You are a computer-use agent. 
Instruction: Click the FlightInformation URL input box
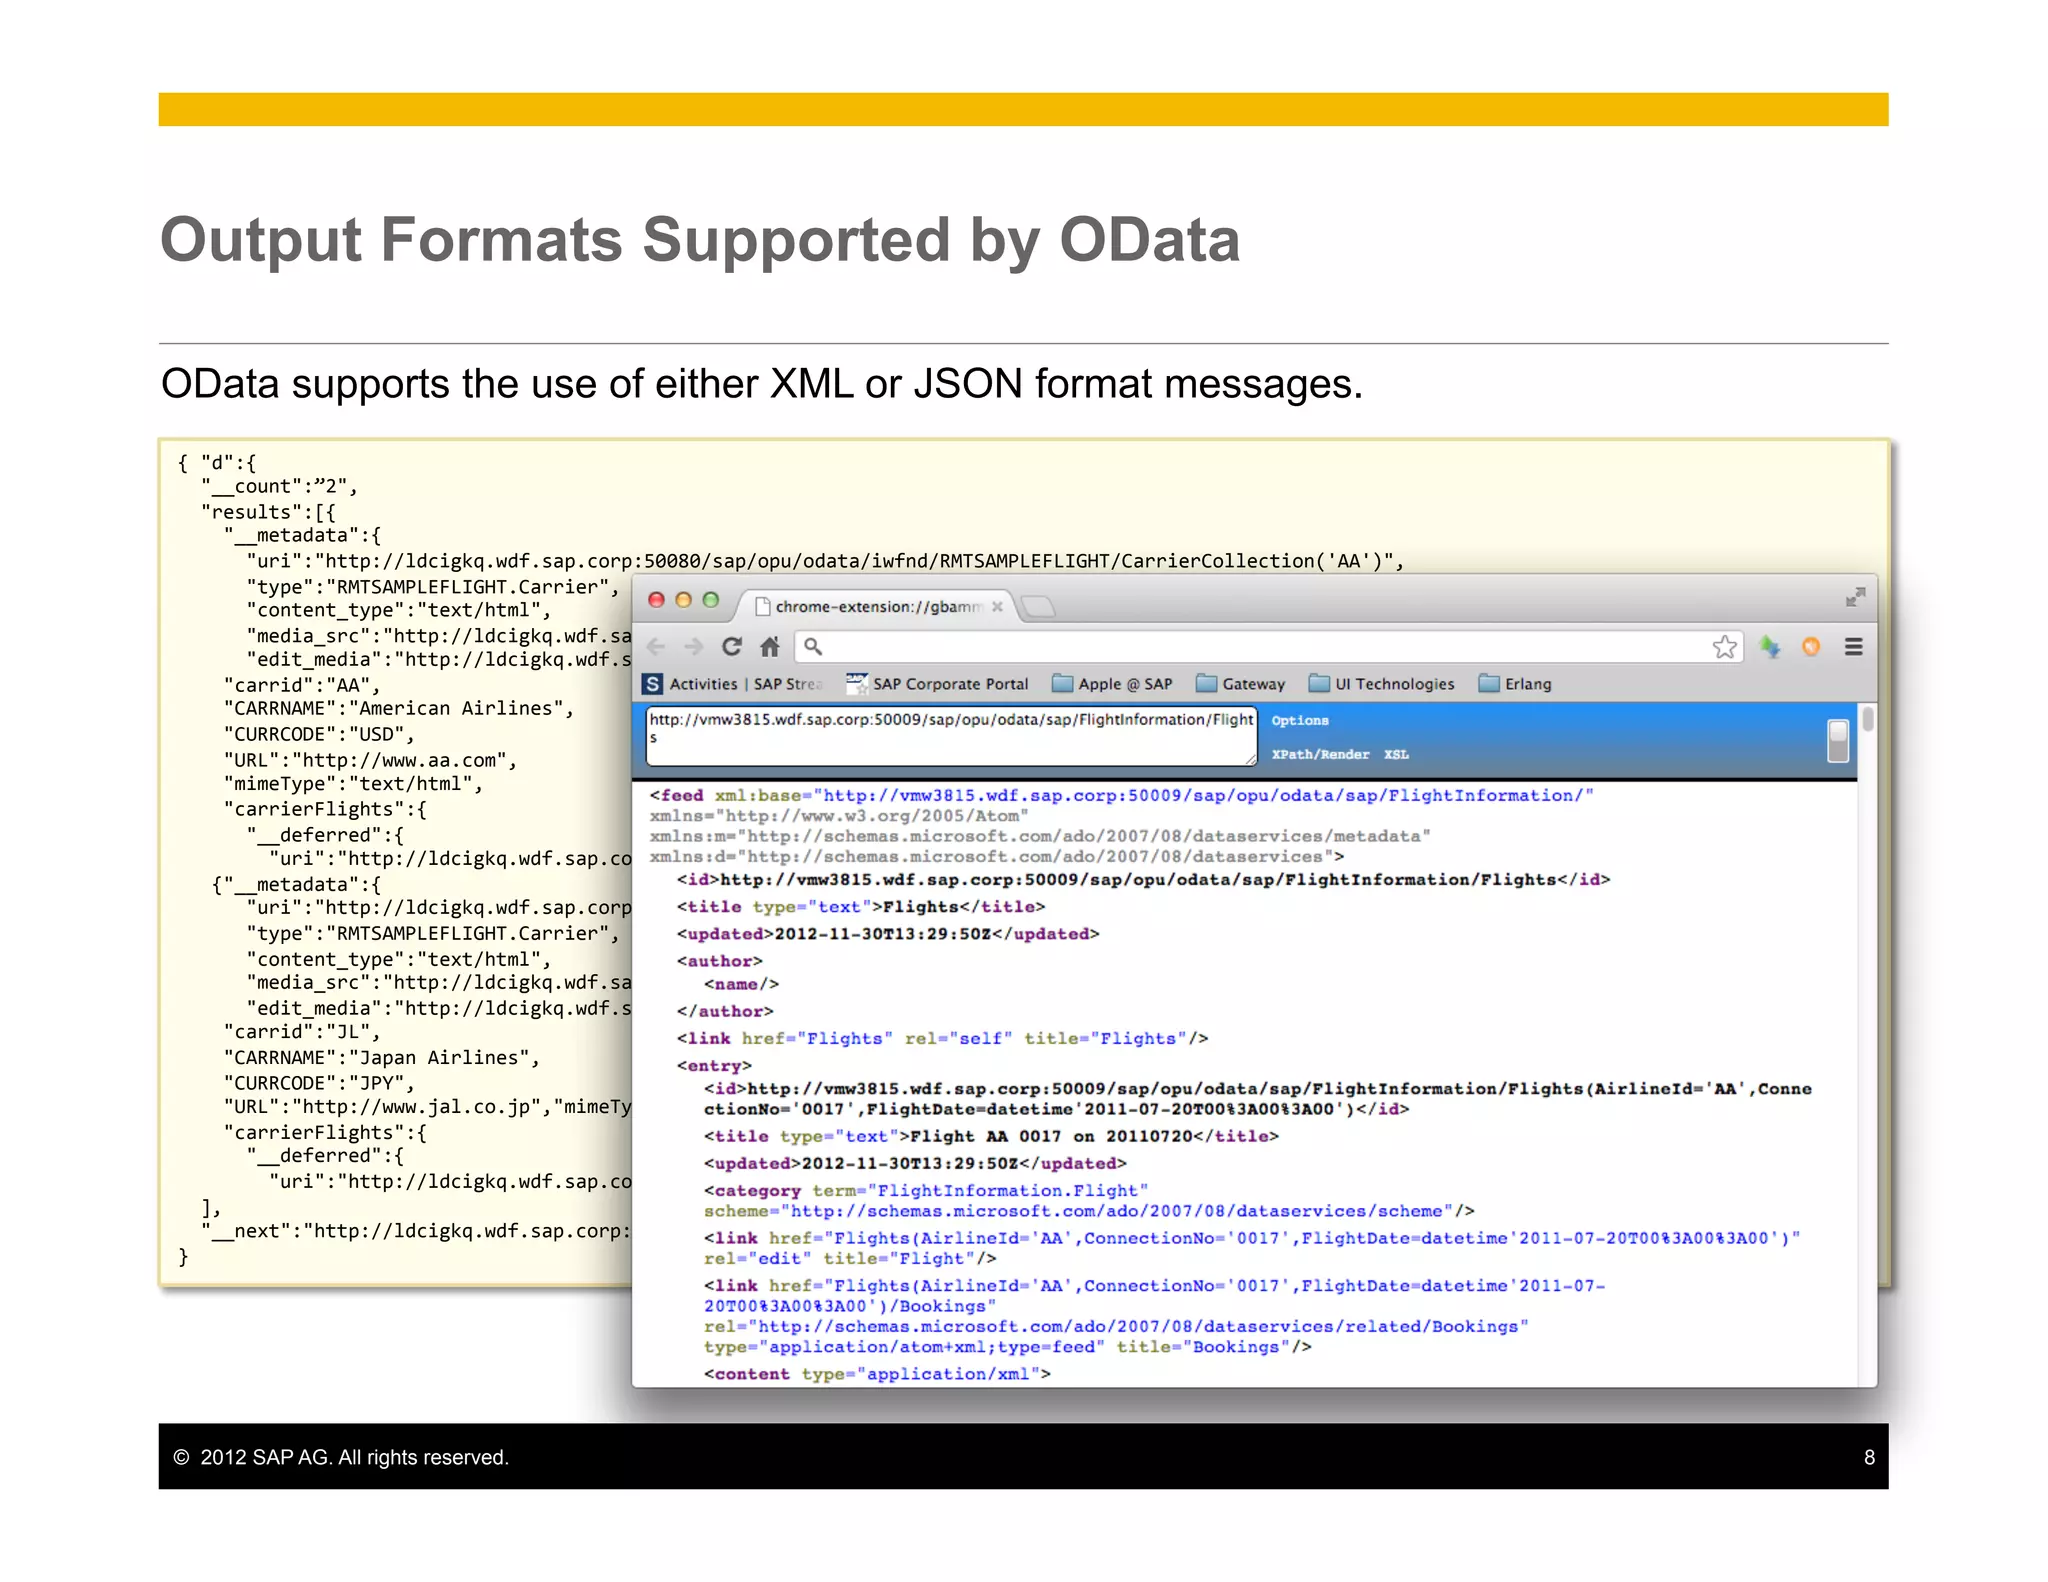951,736
